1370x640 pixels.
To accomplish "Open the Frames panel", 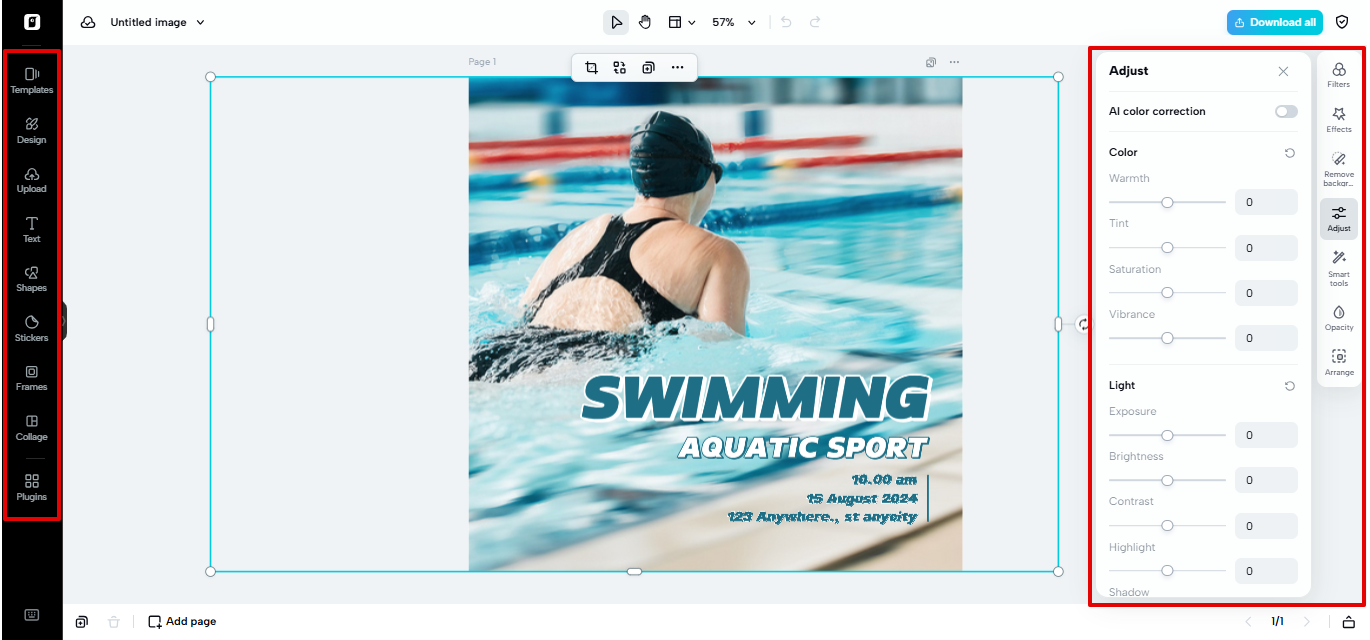I will [32, 378].
